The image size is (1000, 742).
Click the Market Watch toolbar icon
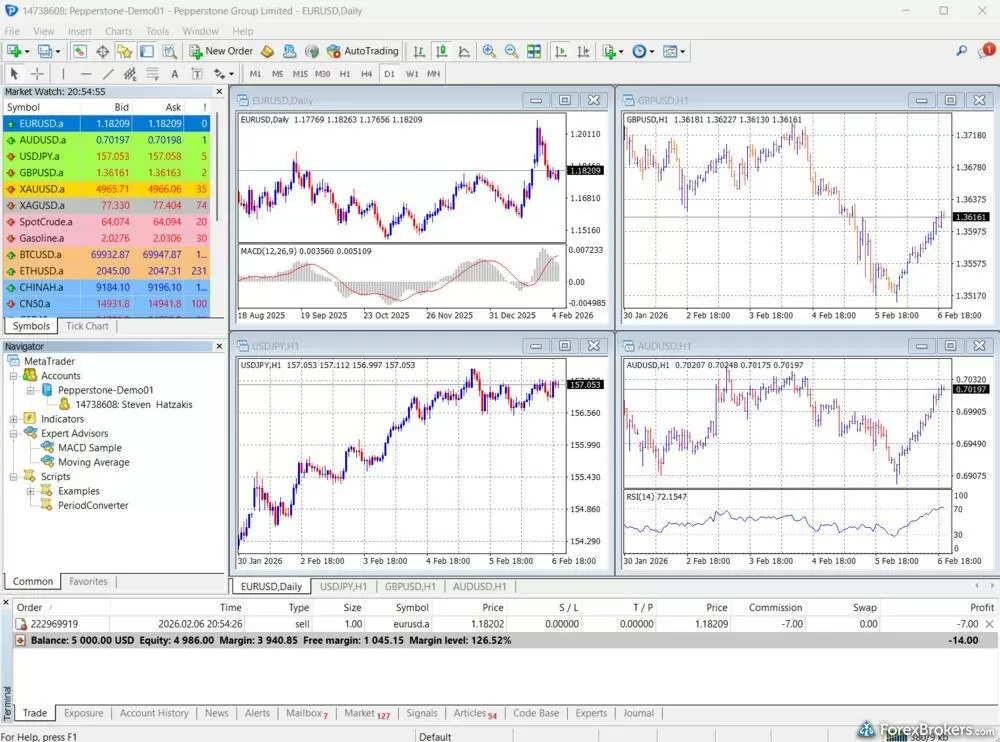pos(78,51)
